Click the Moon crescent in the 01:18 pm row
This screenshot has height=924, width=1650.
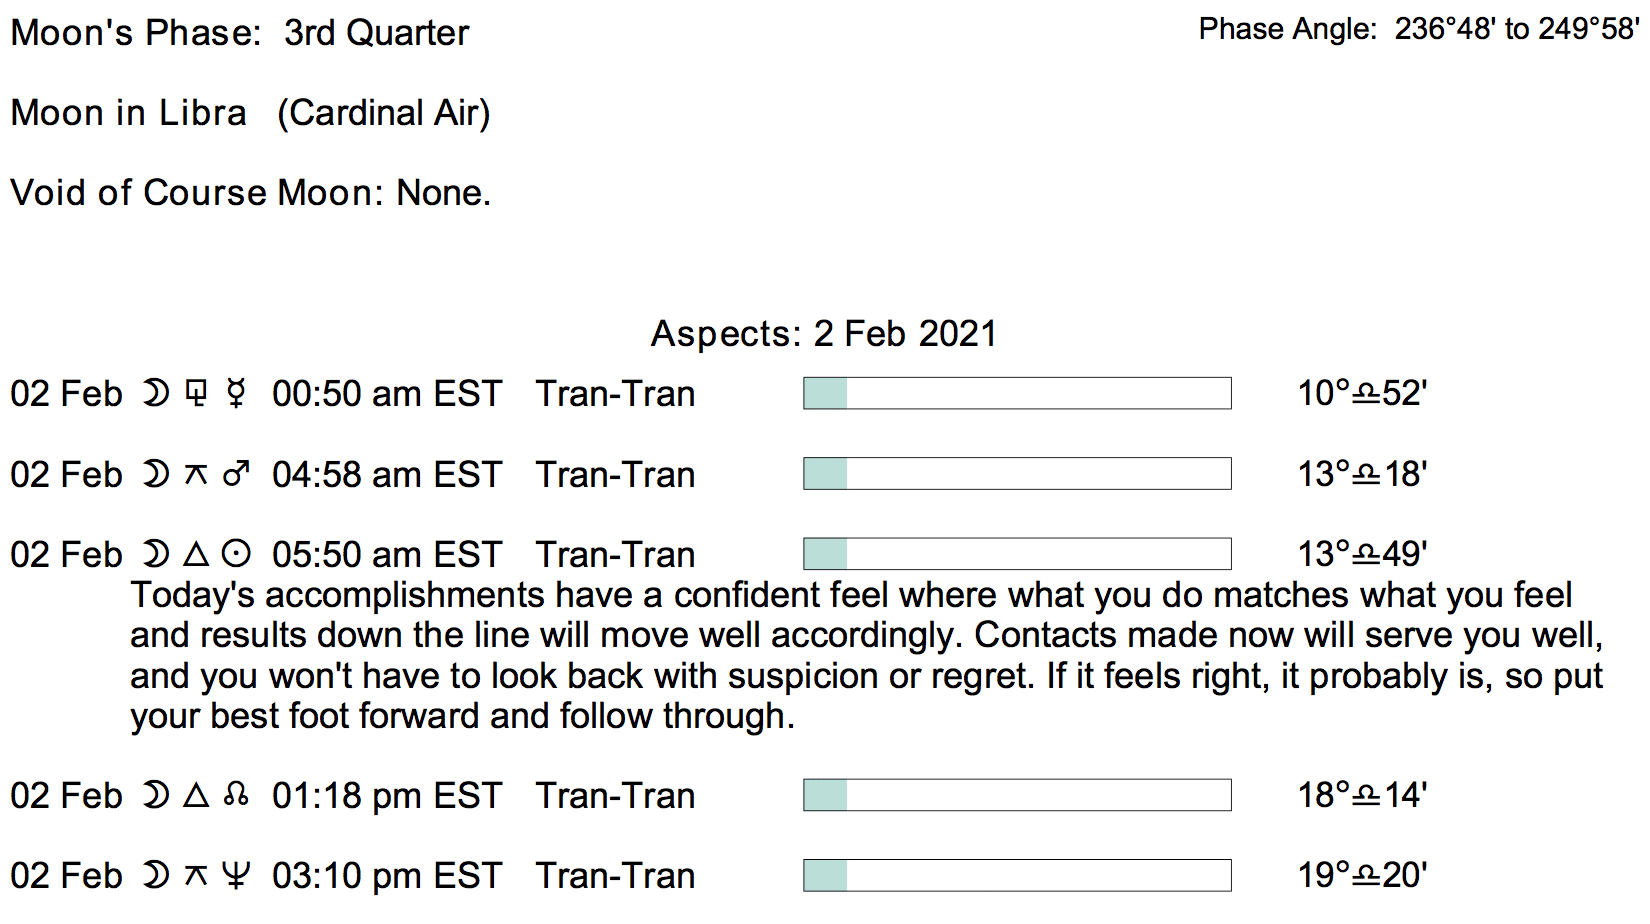[155, 795]
